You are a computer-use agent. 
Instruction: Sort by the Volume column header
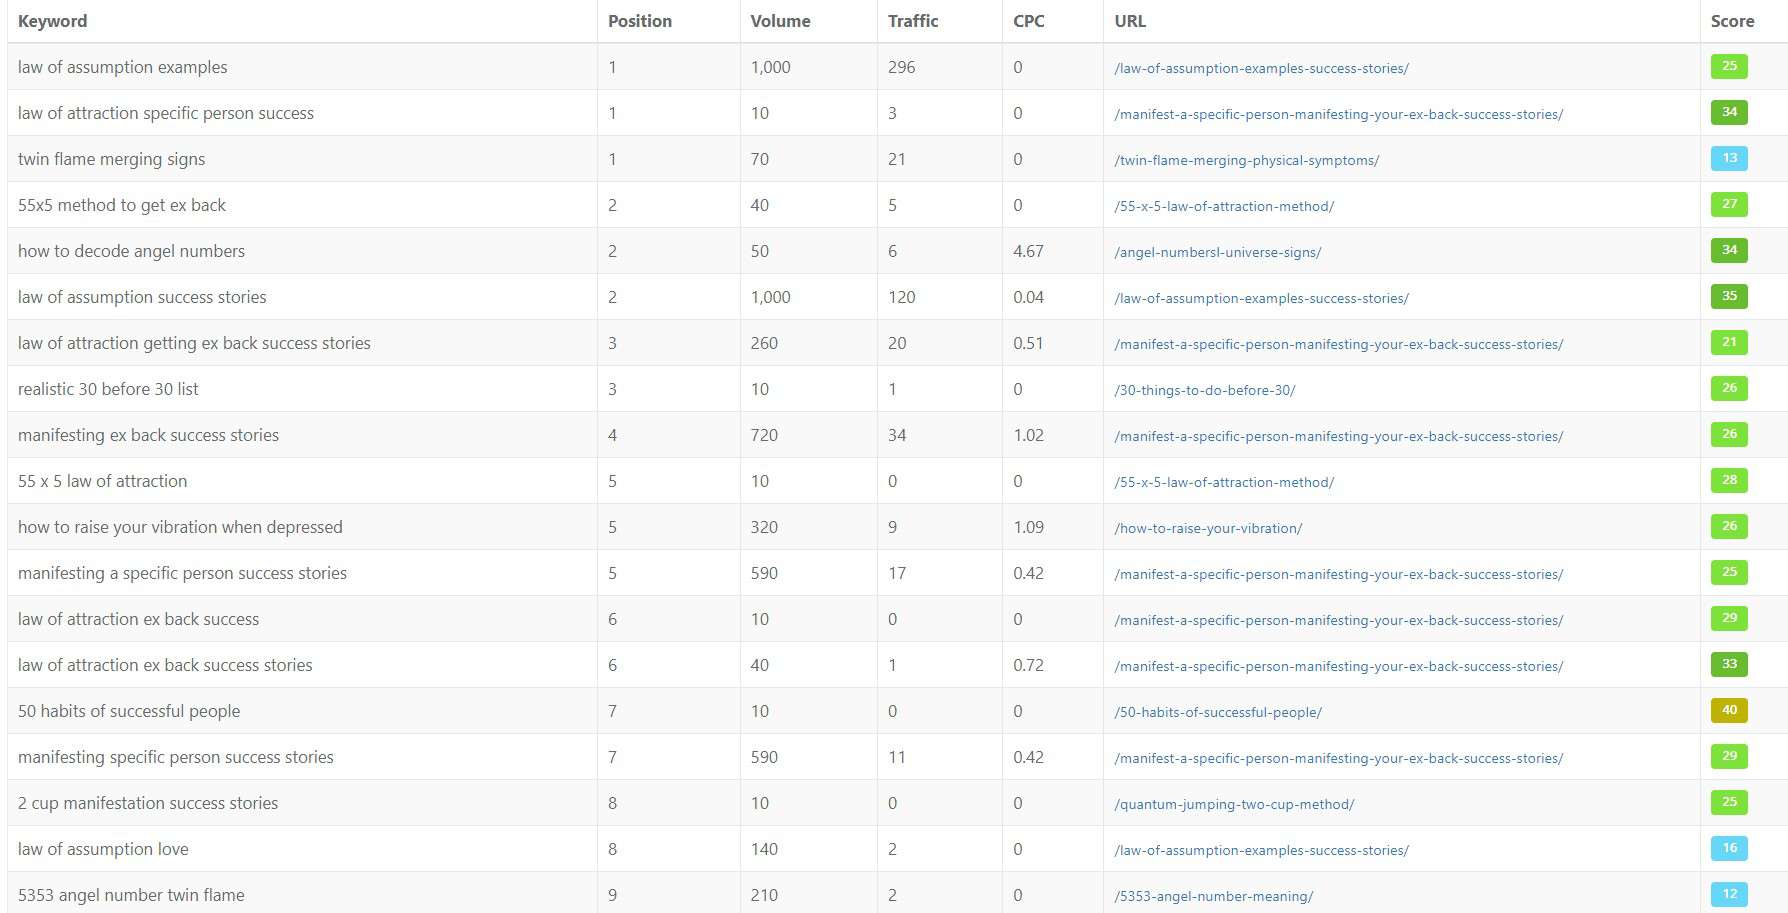click(780, 21)
